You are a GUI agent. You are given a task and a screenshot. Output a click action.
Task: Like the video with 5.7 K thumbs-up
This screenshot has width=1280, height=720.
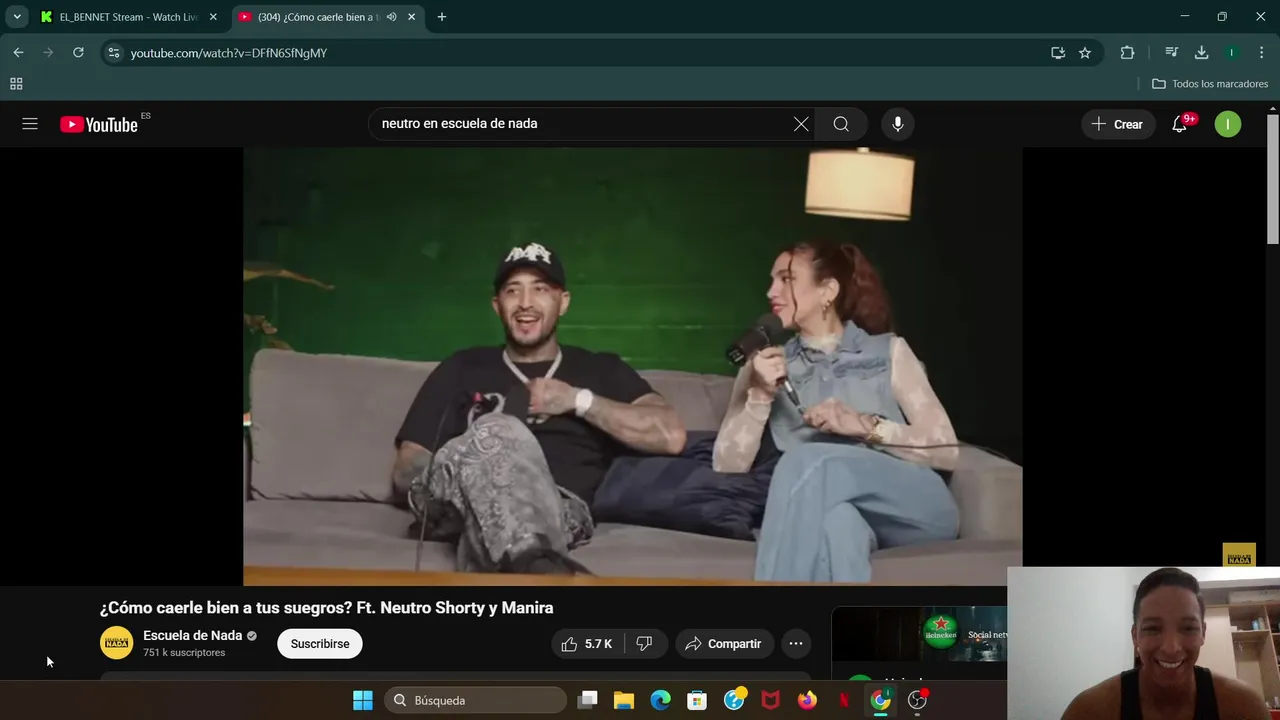[x=587, y=644]
